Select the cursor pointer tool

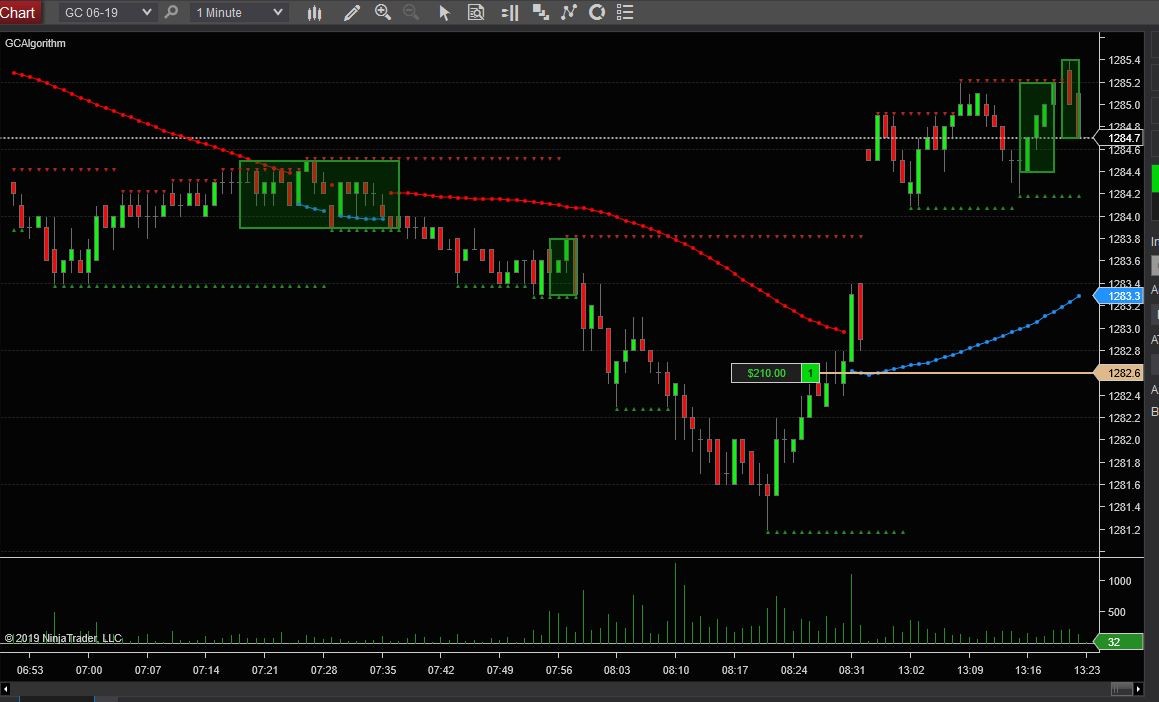tap(444, 13)
